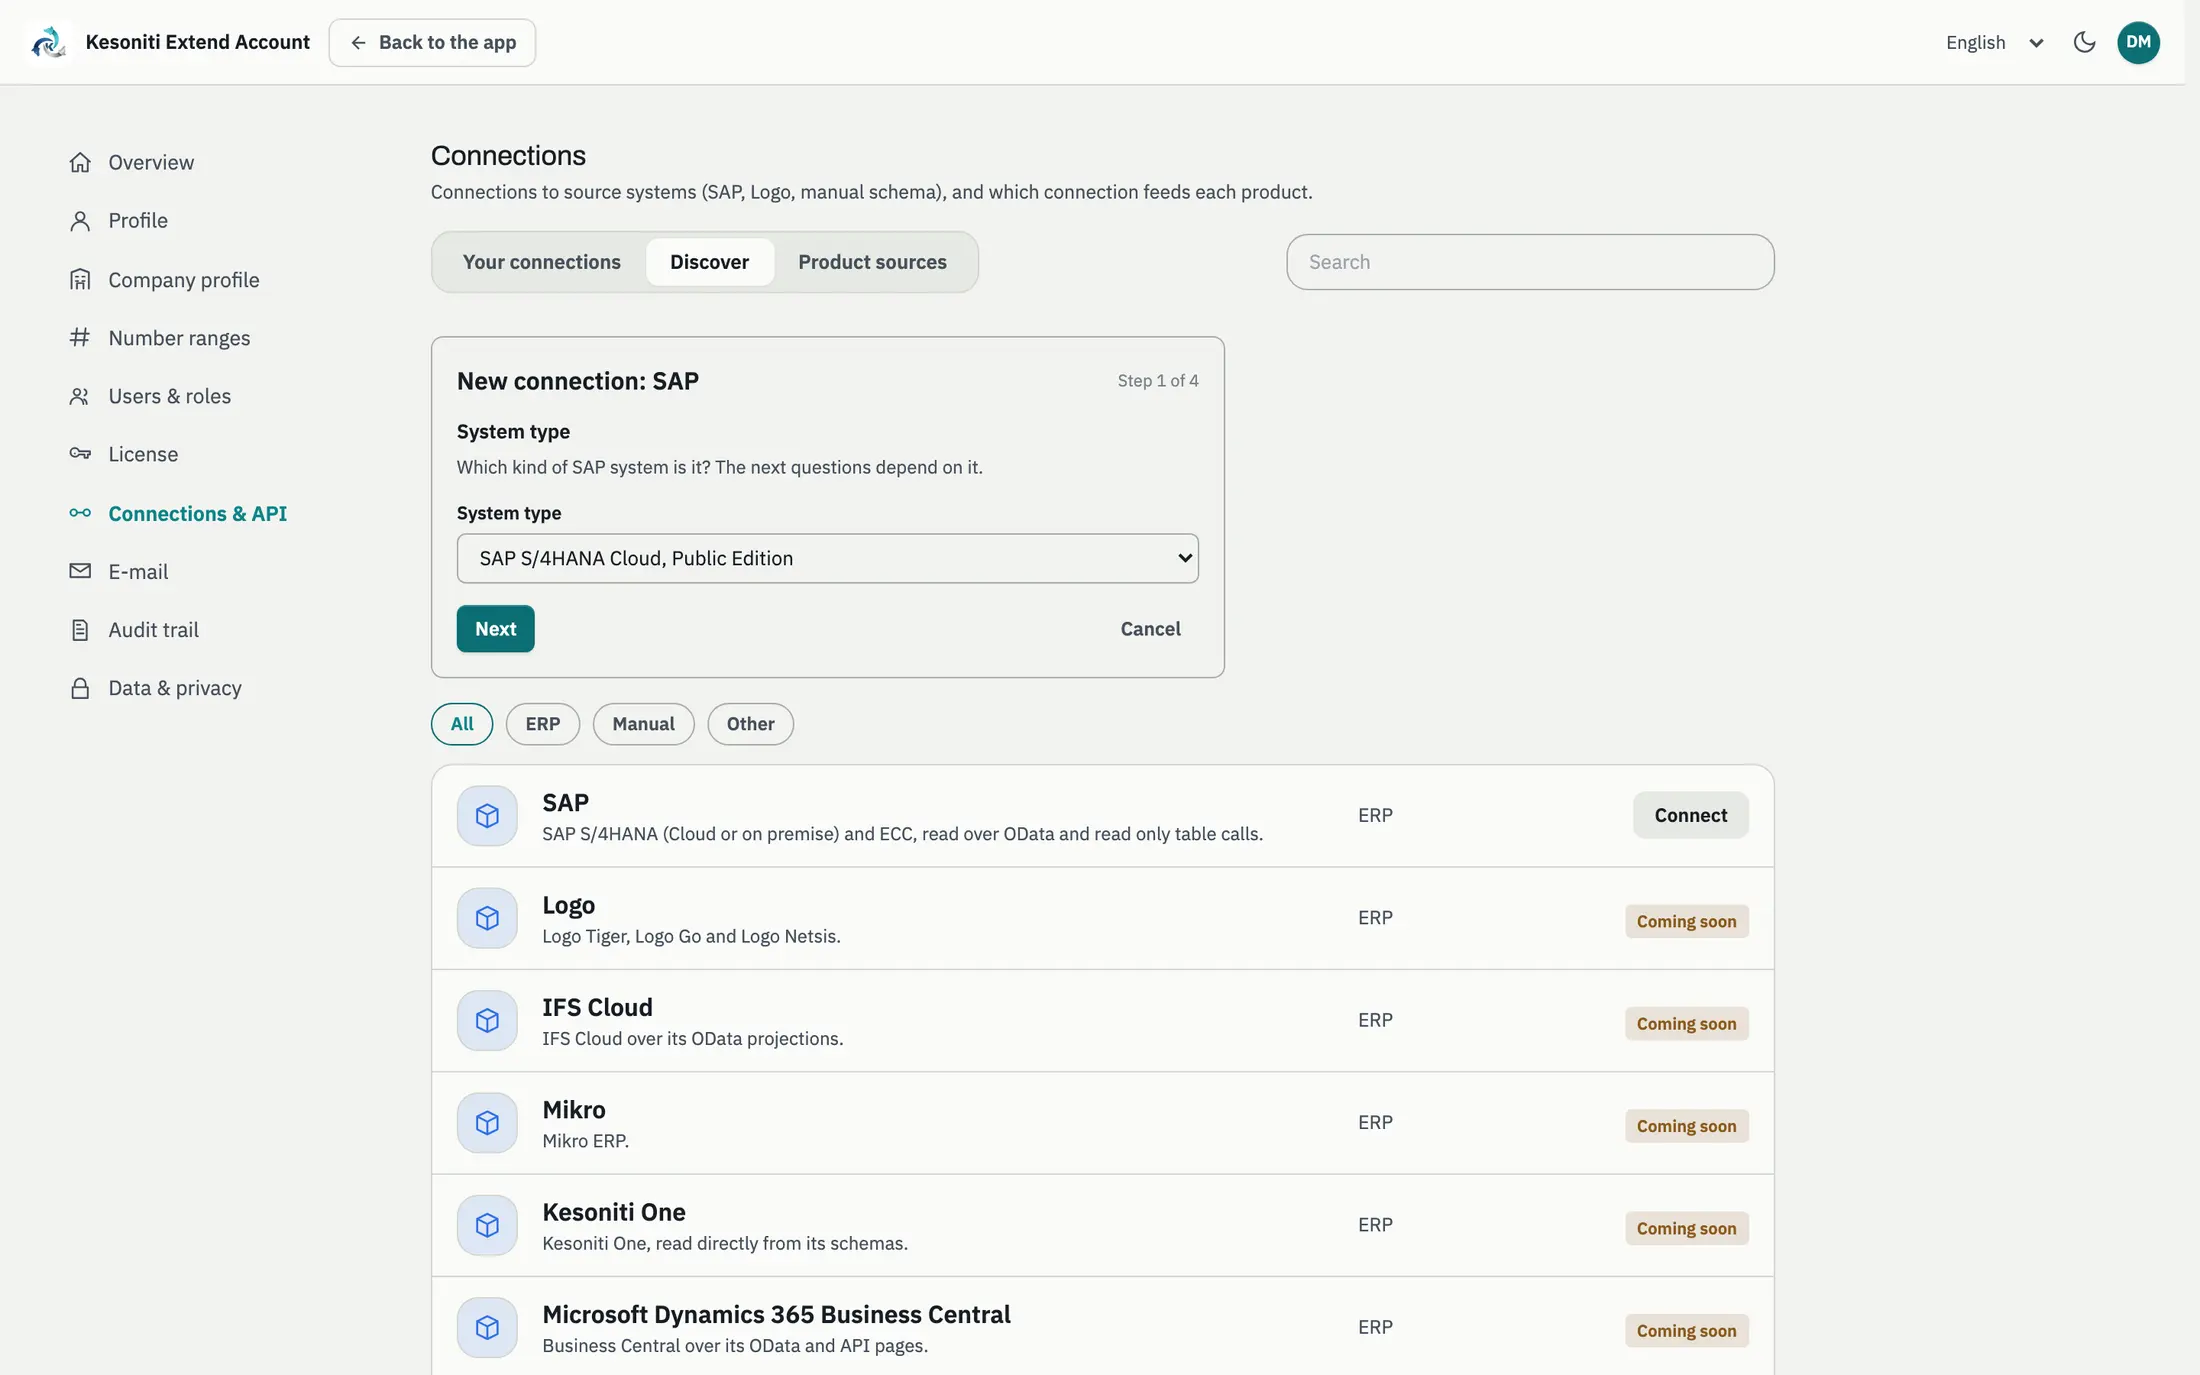This screenshot has height=1375, width=2200.
Task: Select the Connections & API icon
Action: click(x=80, y=513)
